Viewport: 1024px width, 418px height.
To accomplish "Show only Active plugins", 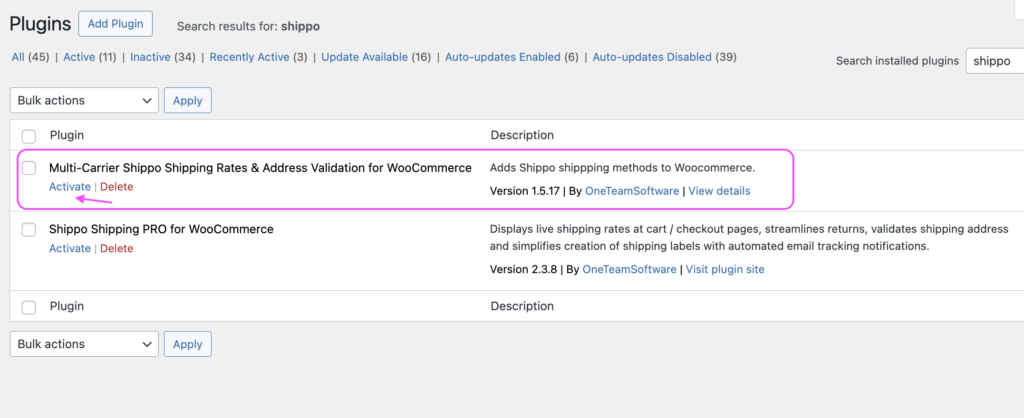I will click(79, 57).
